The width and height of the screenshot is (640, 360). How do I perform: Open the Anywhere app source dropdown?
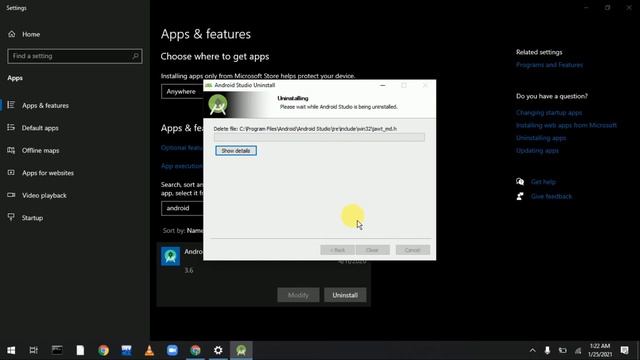coord(182,91)
